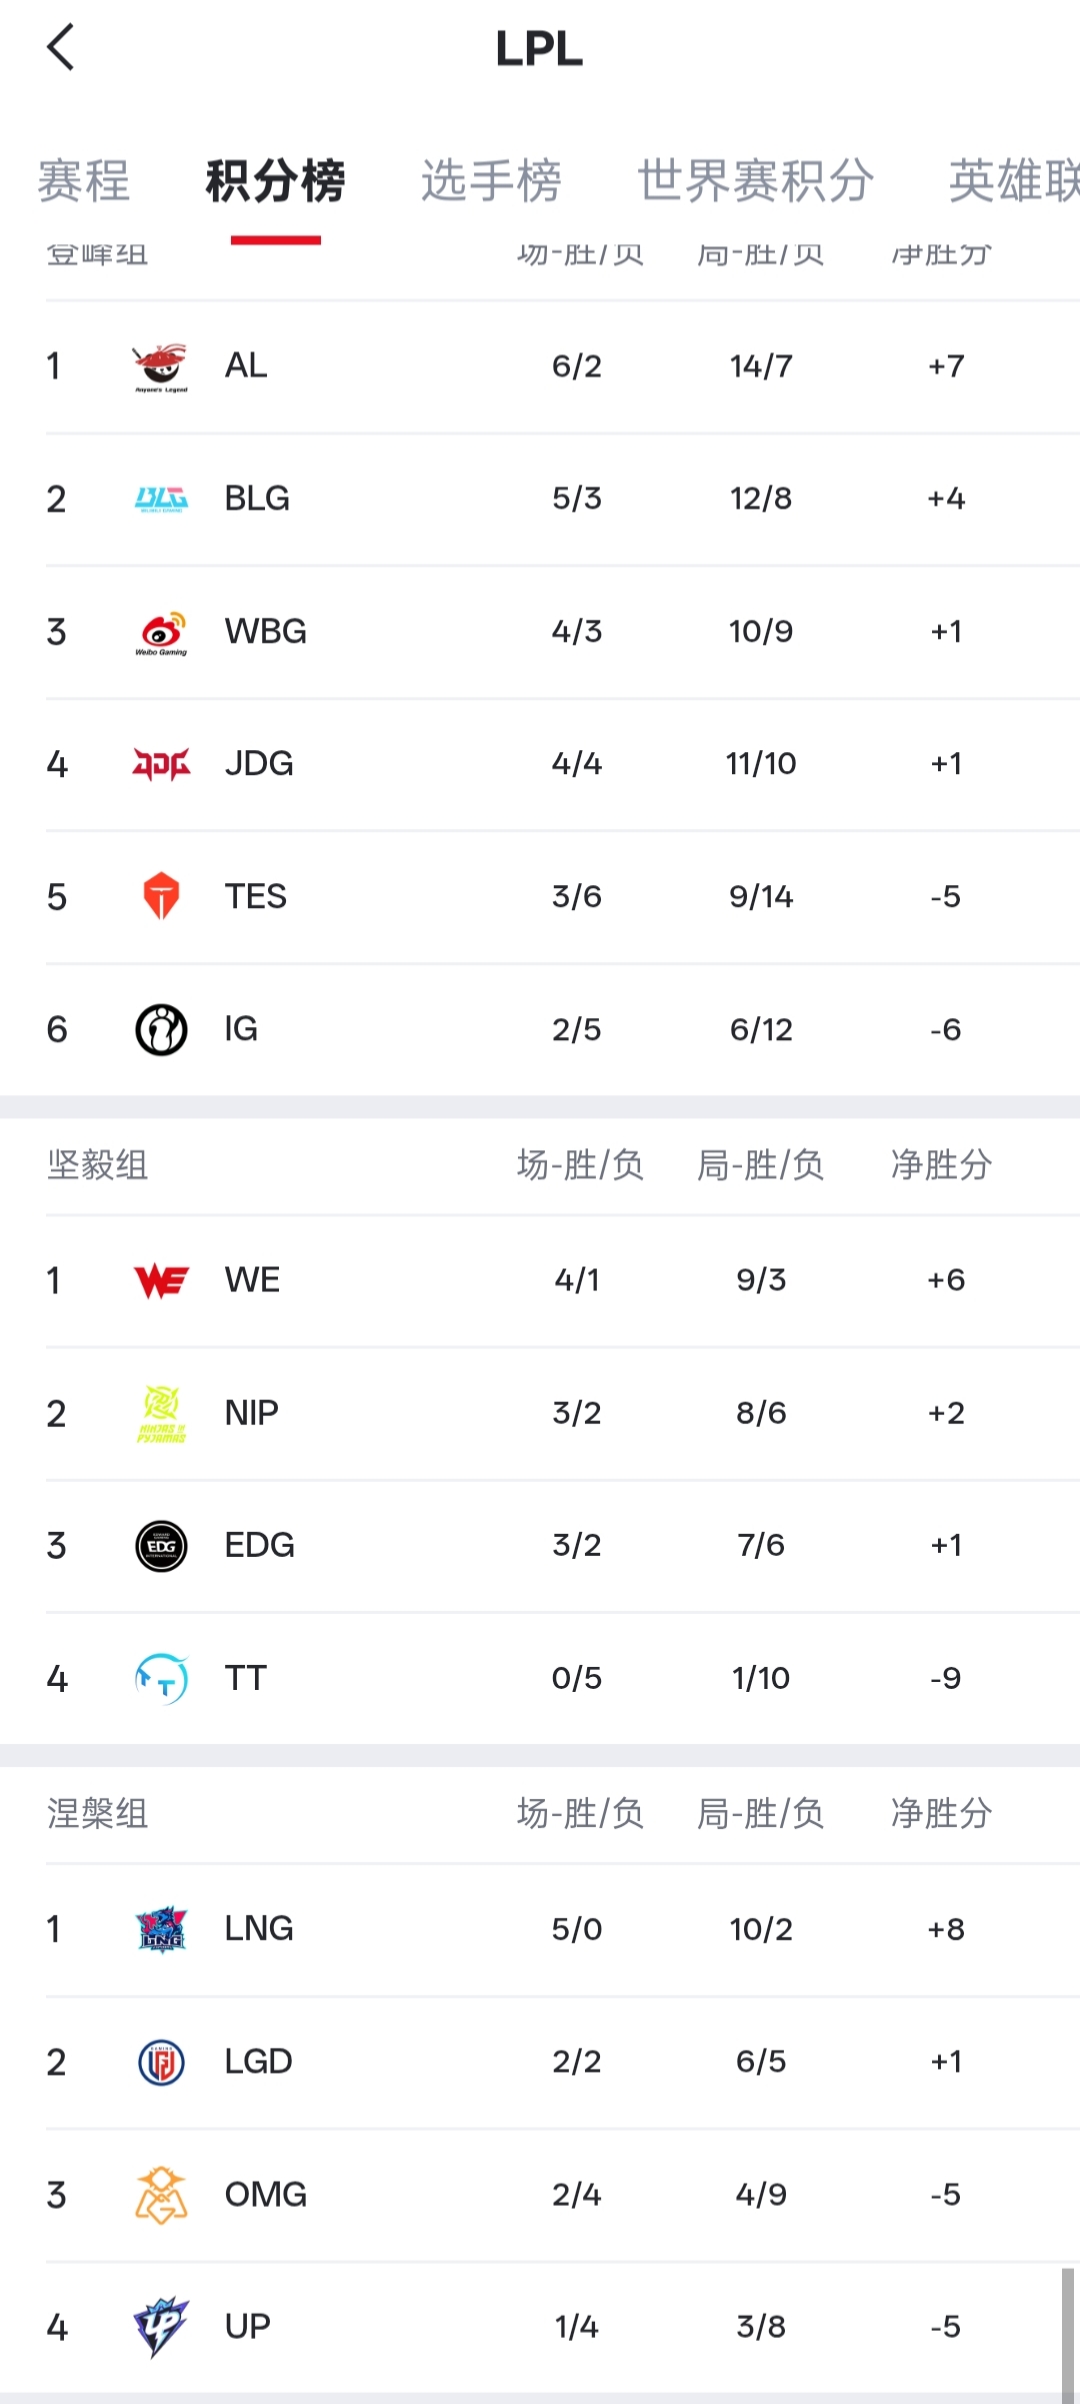1080x2404 pixels.
Task: Tap the BLG team logo
Action: [x=161, y=499]
